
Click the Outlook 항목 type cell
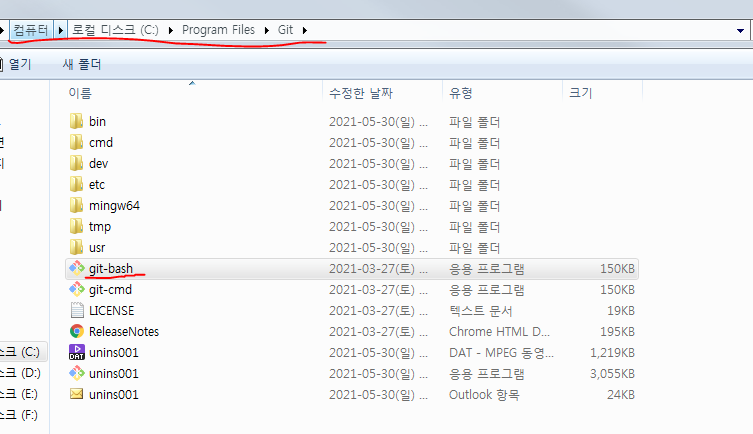click(x=484, y=394)
